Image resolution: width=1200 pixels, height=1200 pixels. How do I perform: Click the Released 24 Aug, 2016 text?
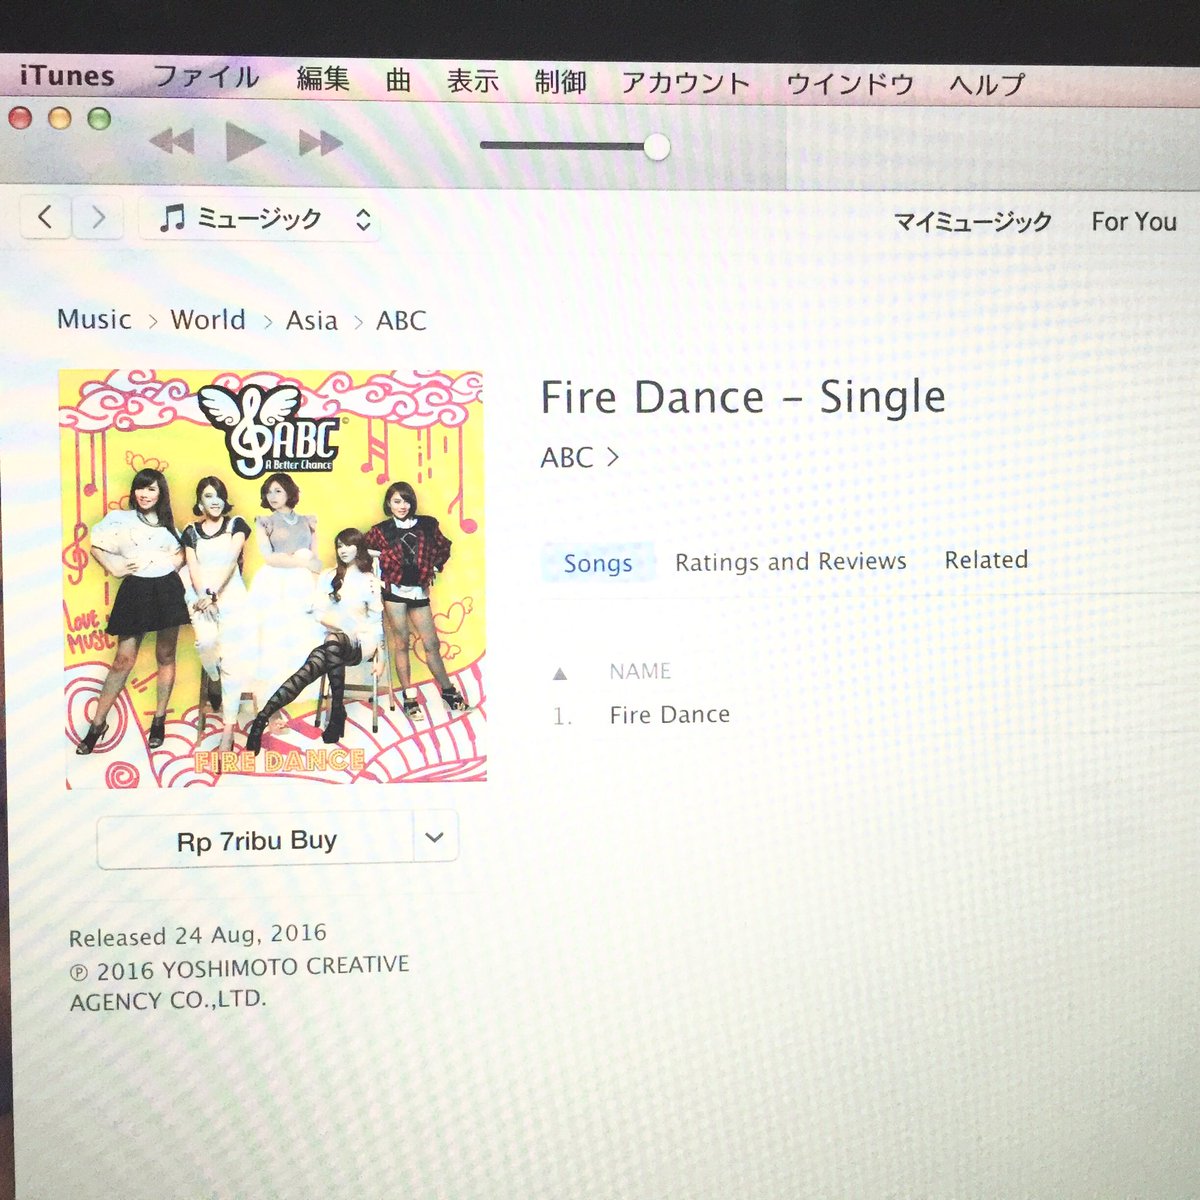pyautogui.click(x=197, y=935)
